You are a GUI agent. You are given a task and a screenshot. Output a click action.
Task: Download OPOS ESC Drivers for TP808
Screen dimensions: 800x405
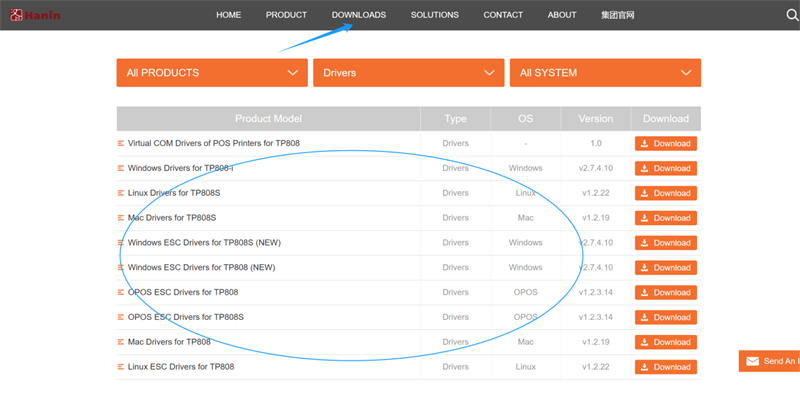coord(666,293)
